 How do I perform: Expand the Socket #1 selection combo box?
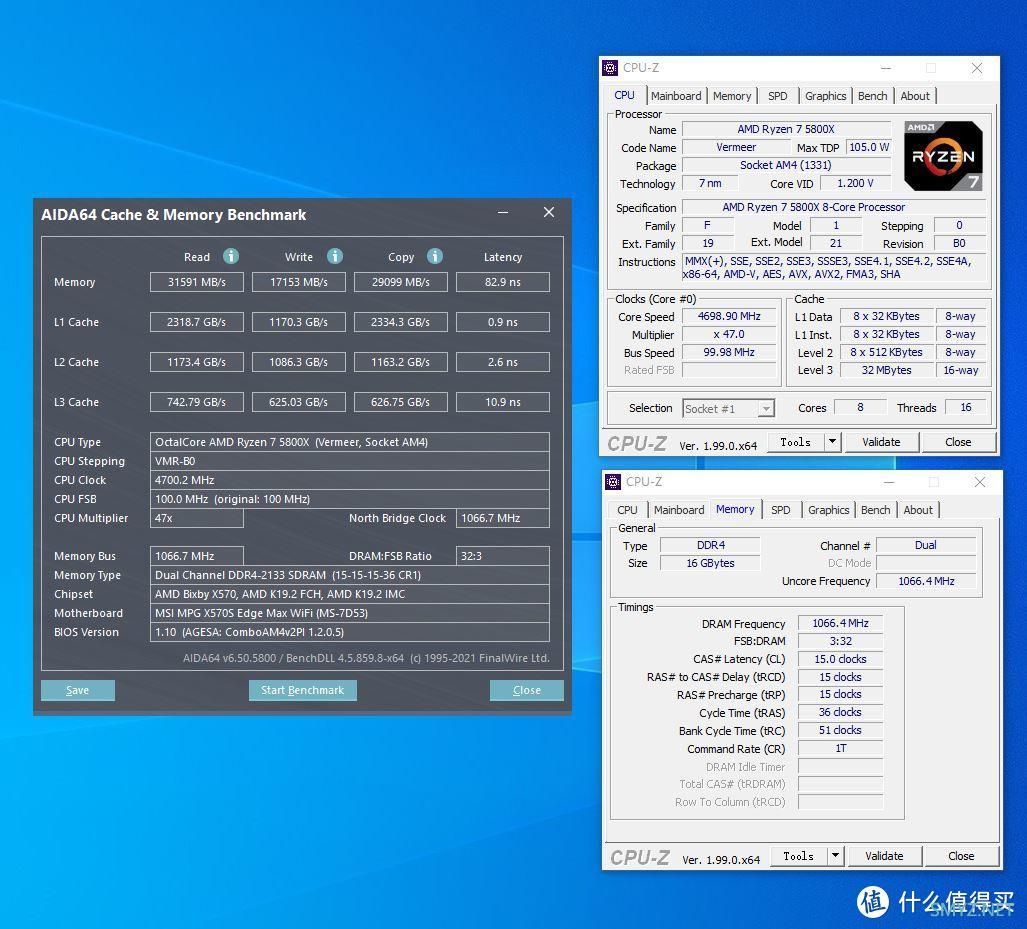click(x=728, y=408)
